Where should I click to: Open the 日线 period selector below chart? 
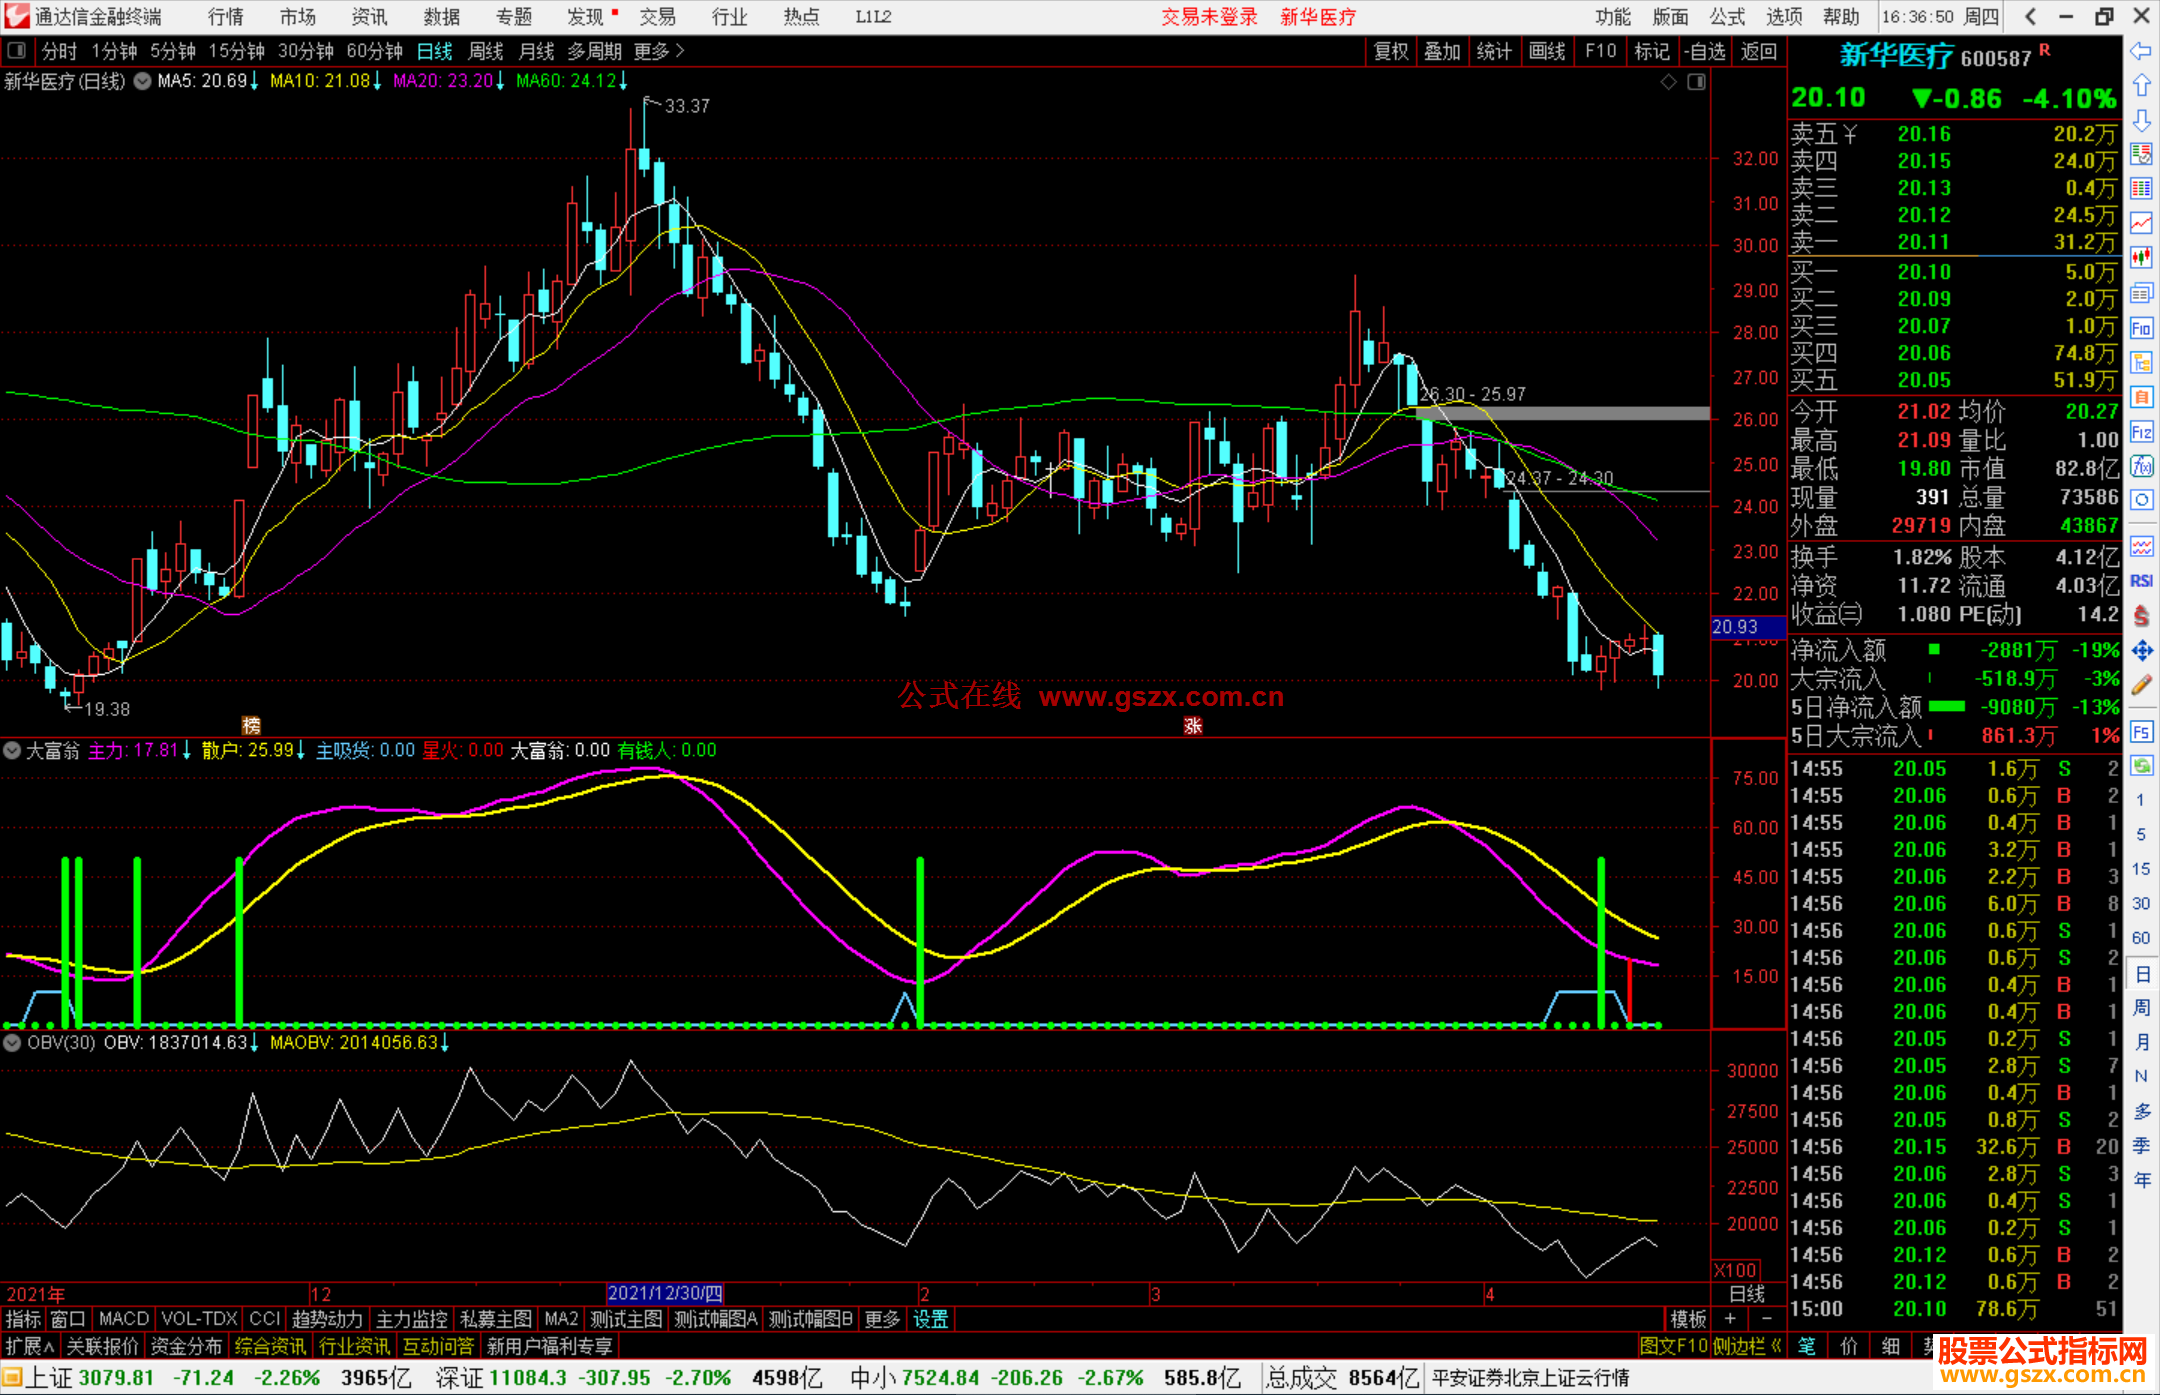[x=1747, y=1294]
